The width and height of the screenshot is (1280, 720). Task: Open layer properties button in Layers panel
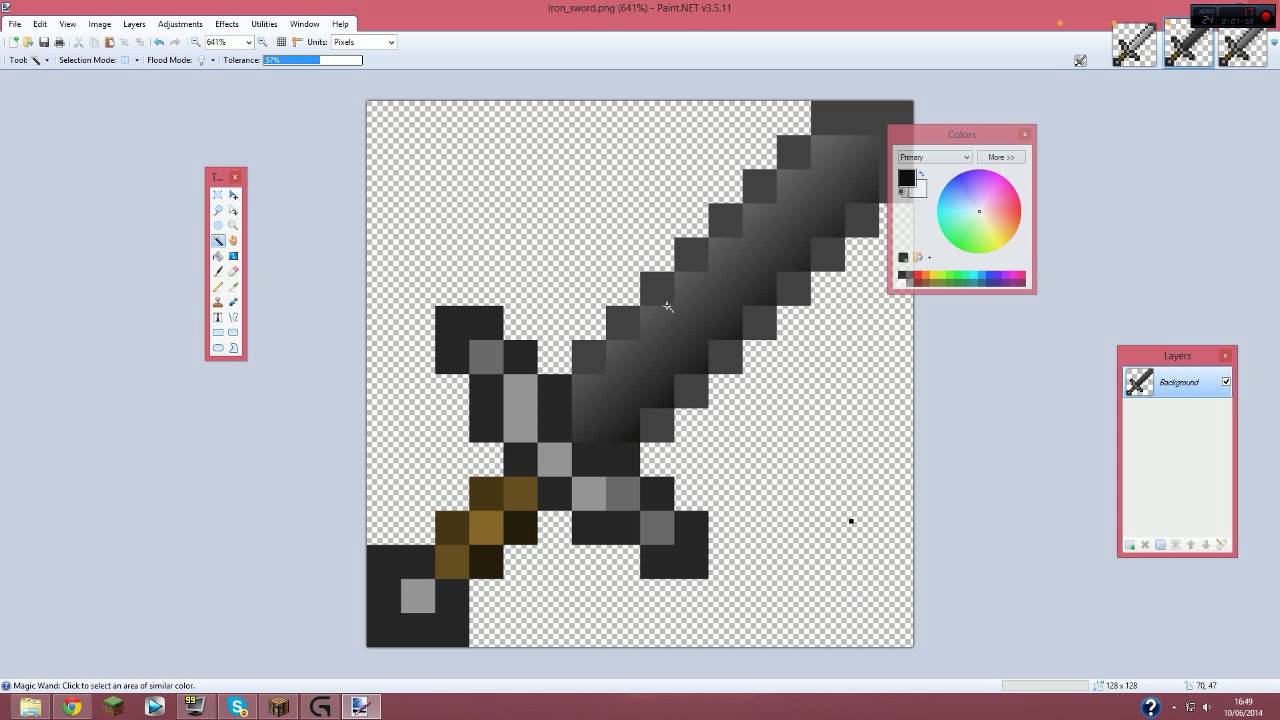(x=1221, y=545)
